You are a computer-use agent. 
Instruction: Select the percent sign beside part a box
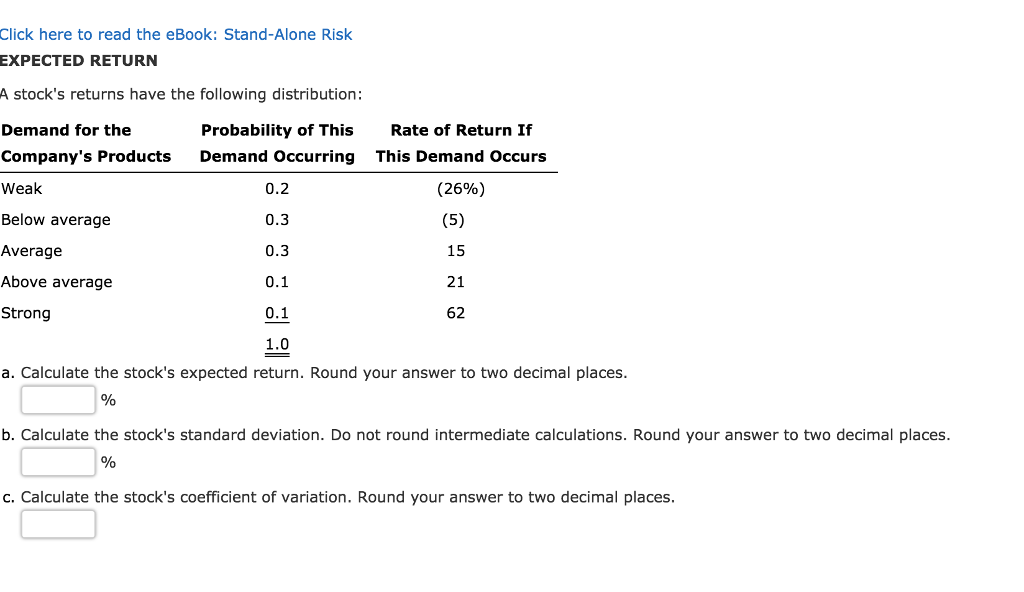108,400
